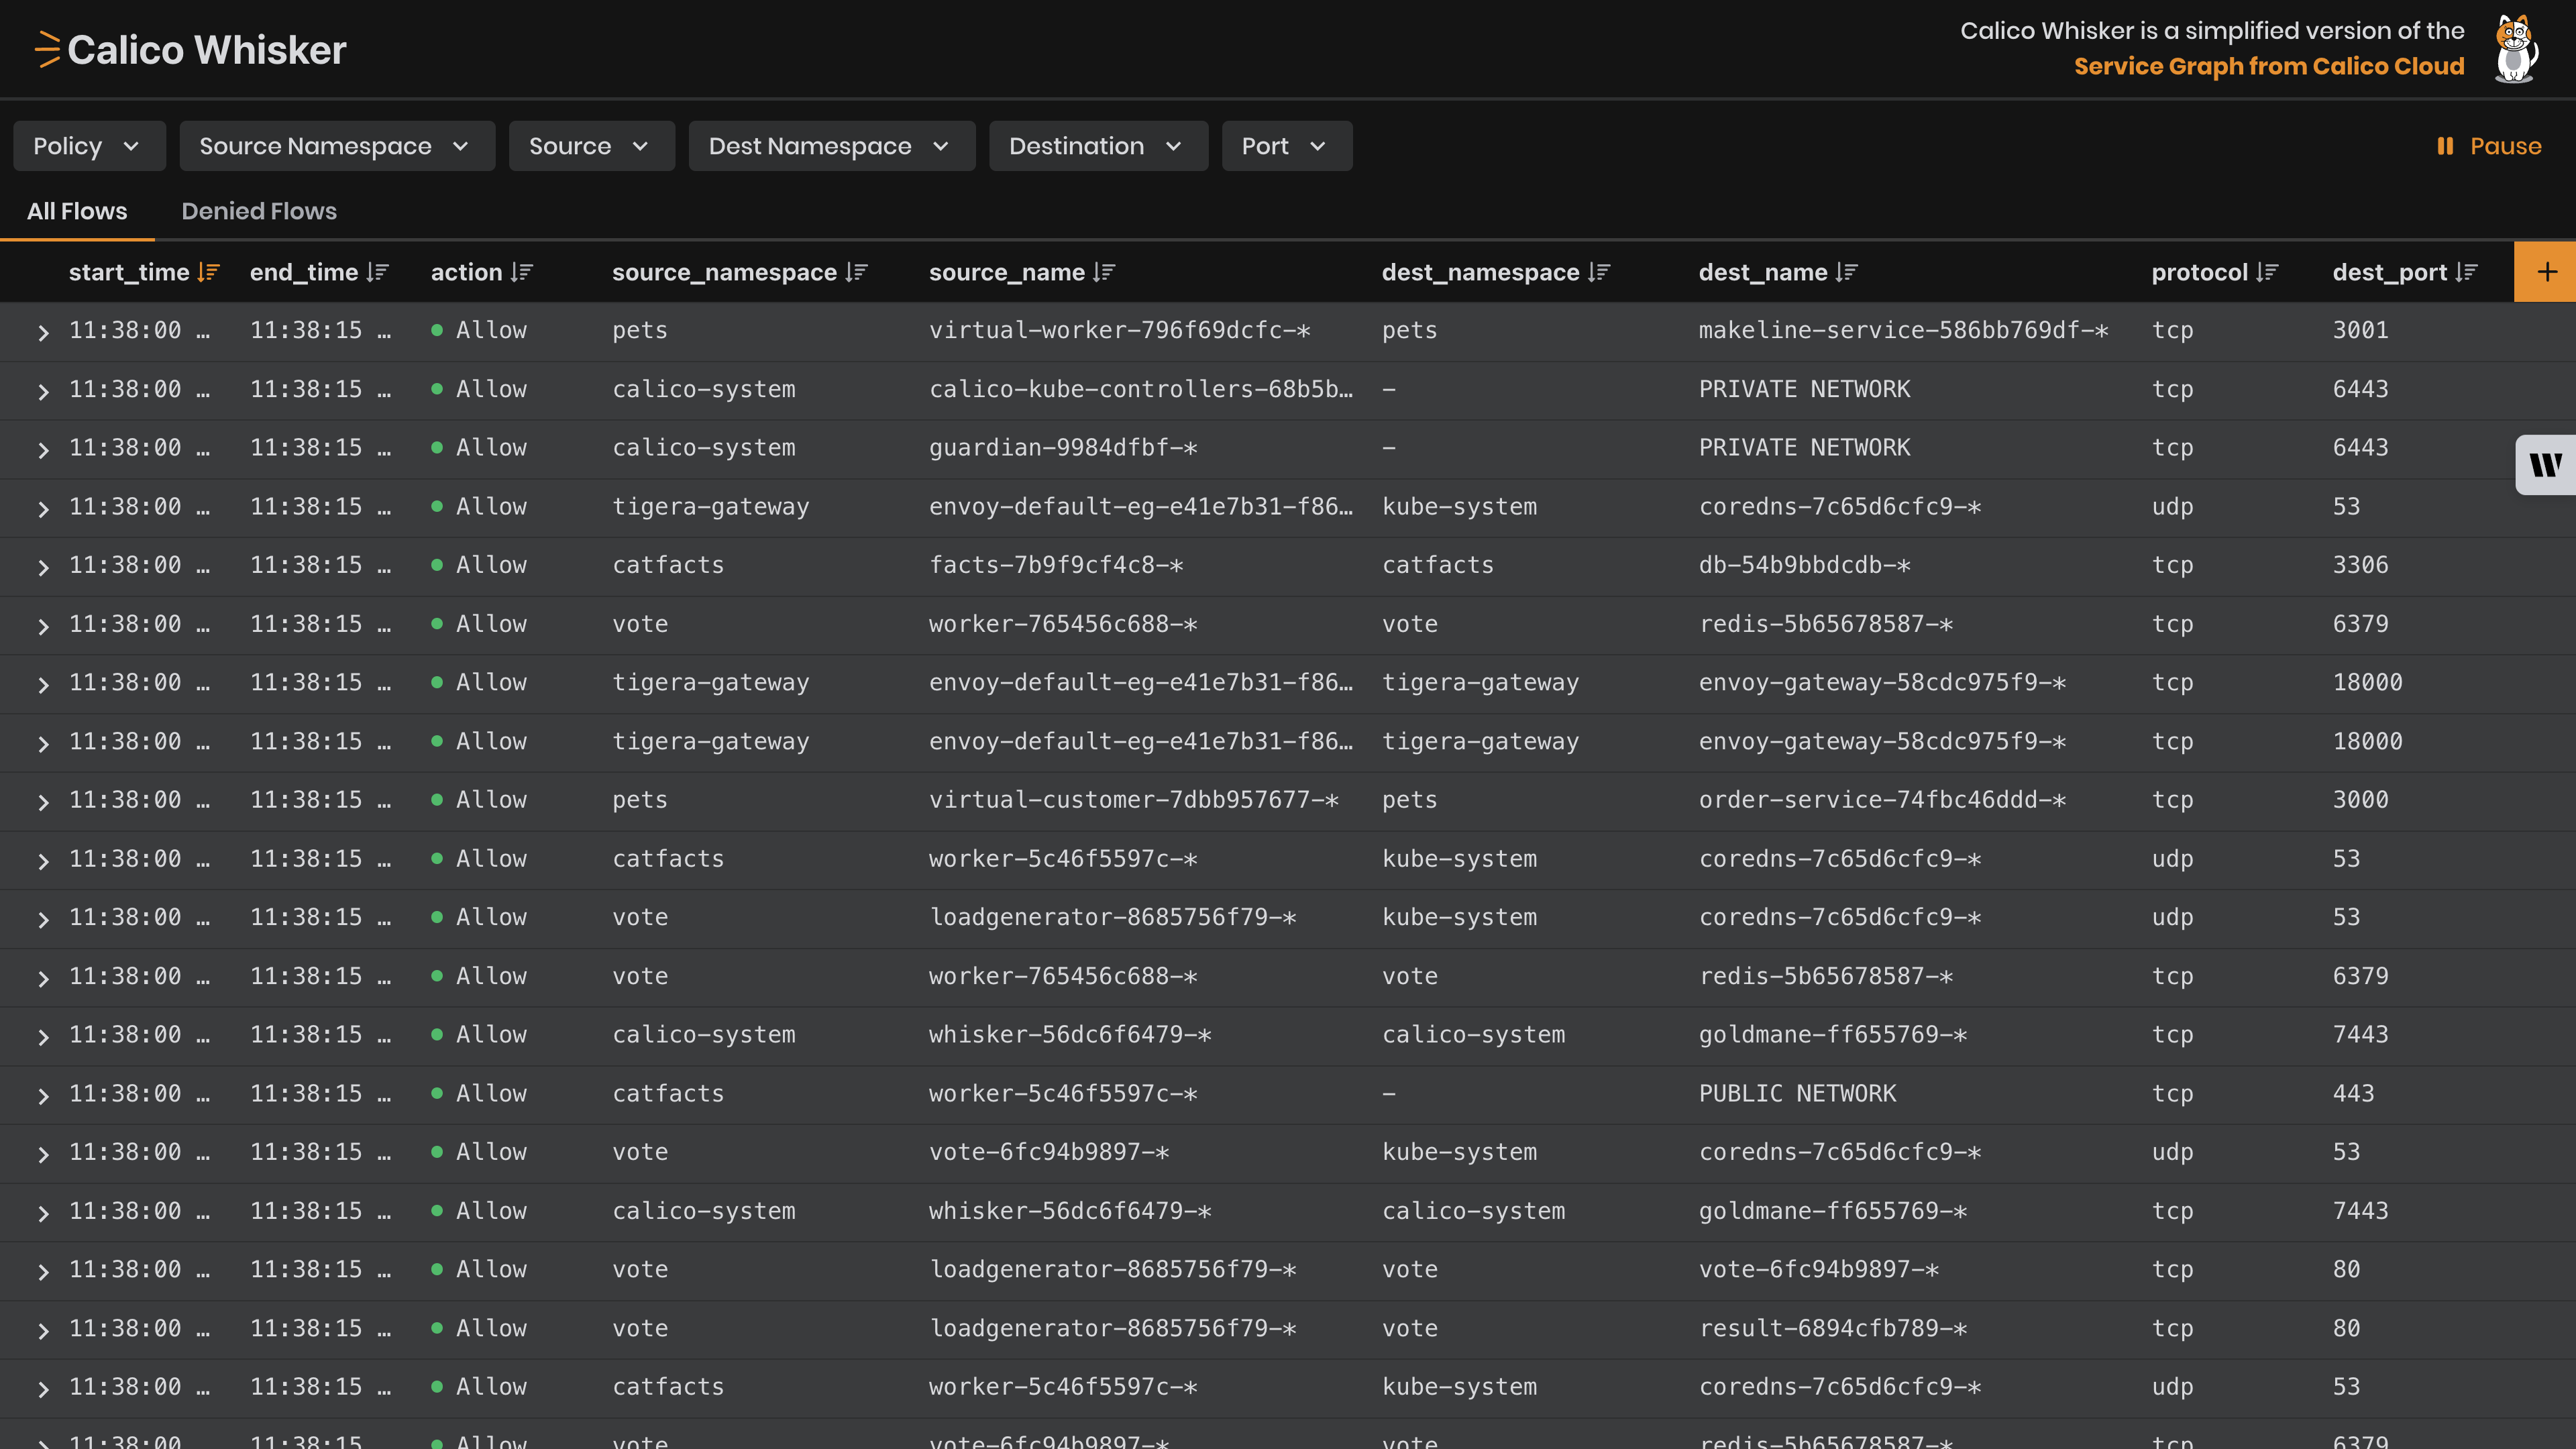The height and width of the screenshot is (1449, 2576).
Task: Click the Calico Whisker logo
Action: 190,49
